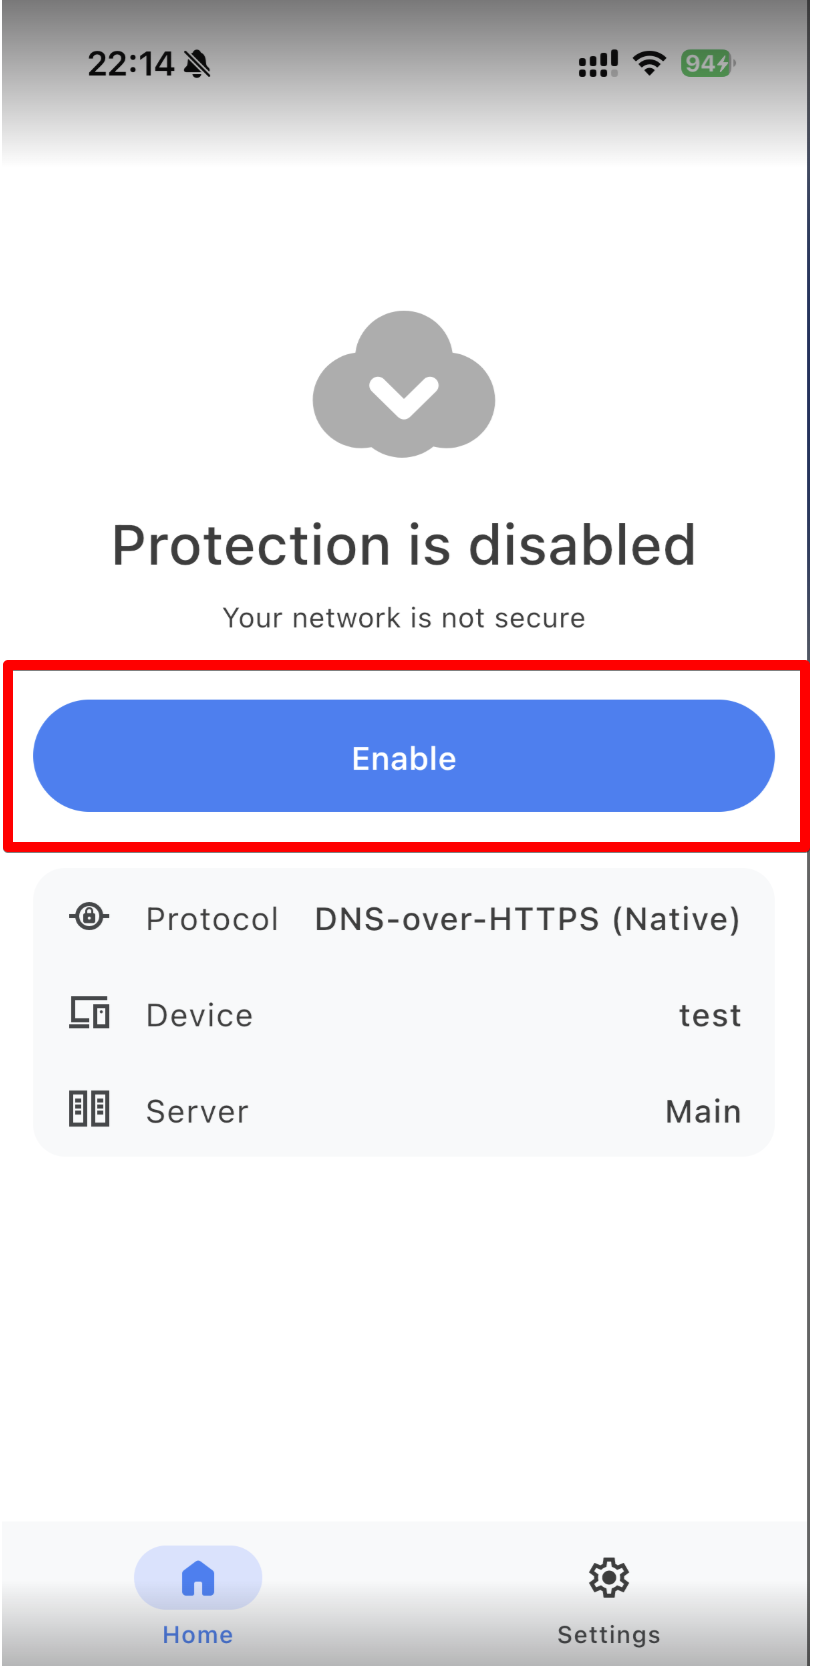Image resolution: width=814 pixels, height=1666 pixels.
Task: Select the DNS-over-HTTPS (Native) protocol value
Action: tap(527, 919)
